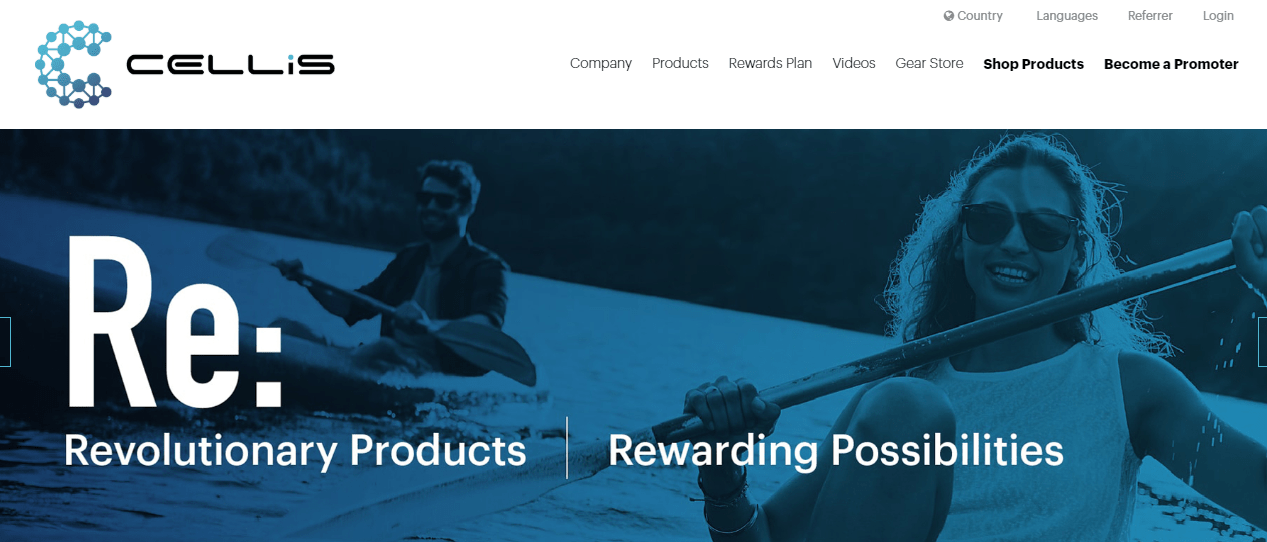Click the large Re: banner heading
The image size is (1267, 542).
pyautogui.click(x=175, y=320)
